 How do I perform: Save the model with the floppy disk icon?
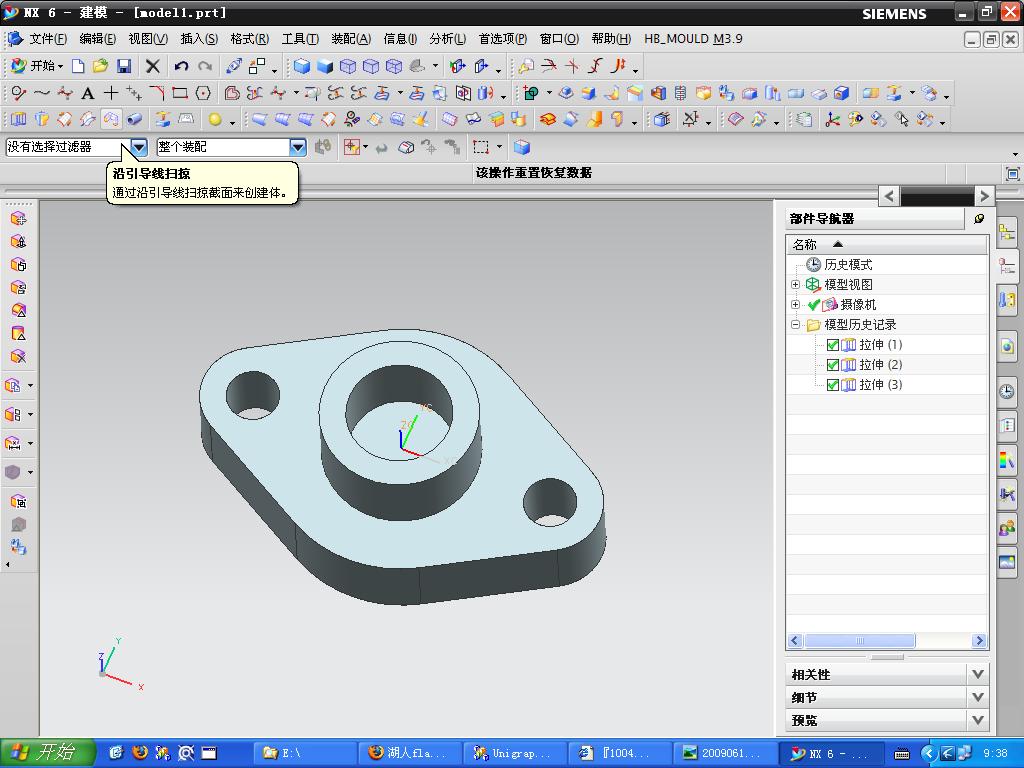123,66
